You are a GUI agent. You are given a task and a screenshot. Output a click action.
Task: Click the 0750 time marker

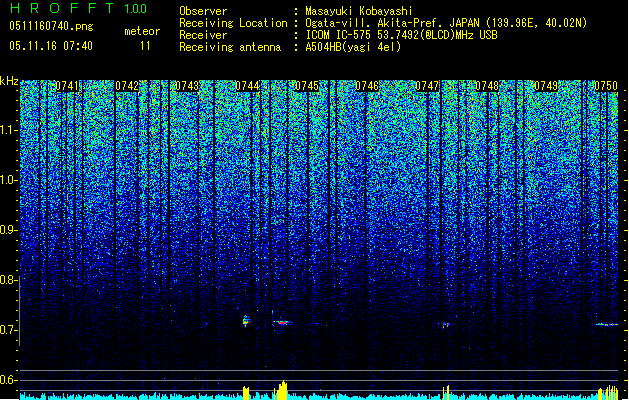pyautogui.click(x=606, y=86)
